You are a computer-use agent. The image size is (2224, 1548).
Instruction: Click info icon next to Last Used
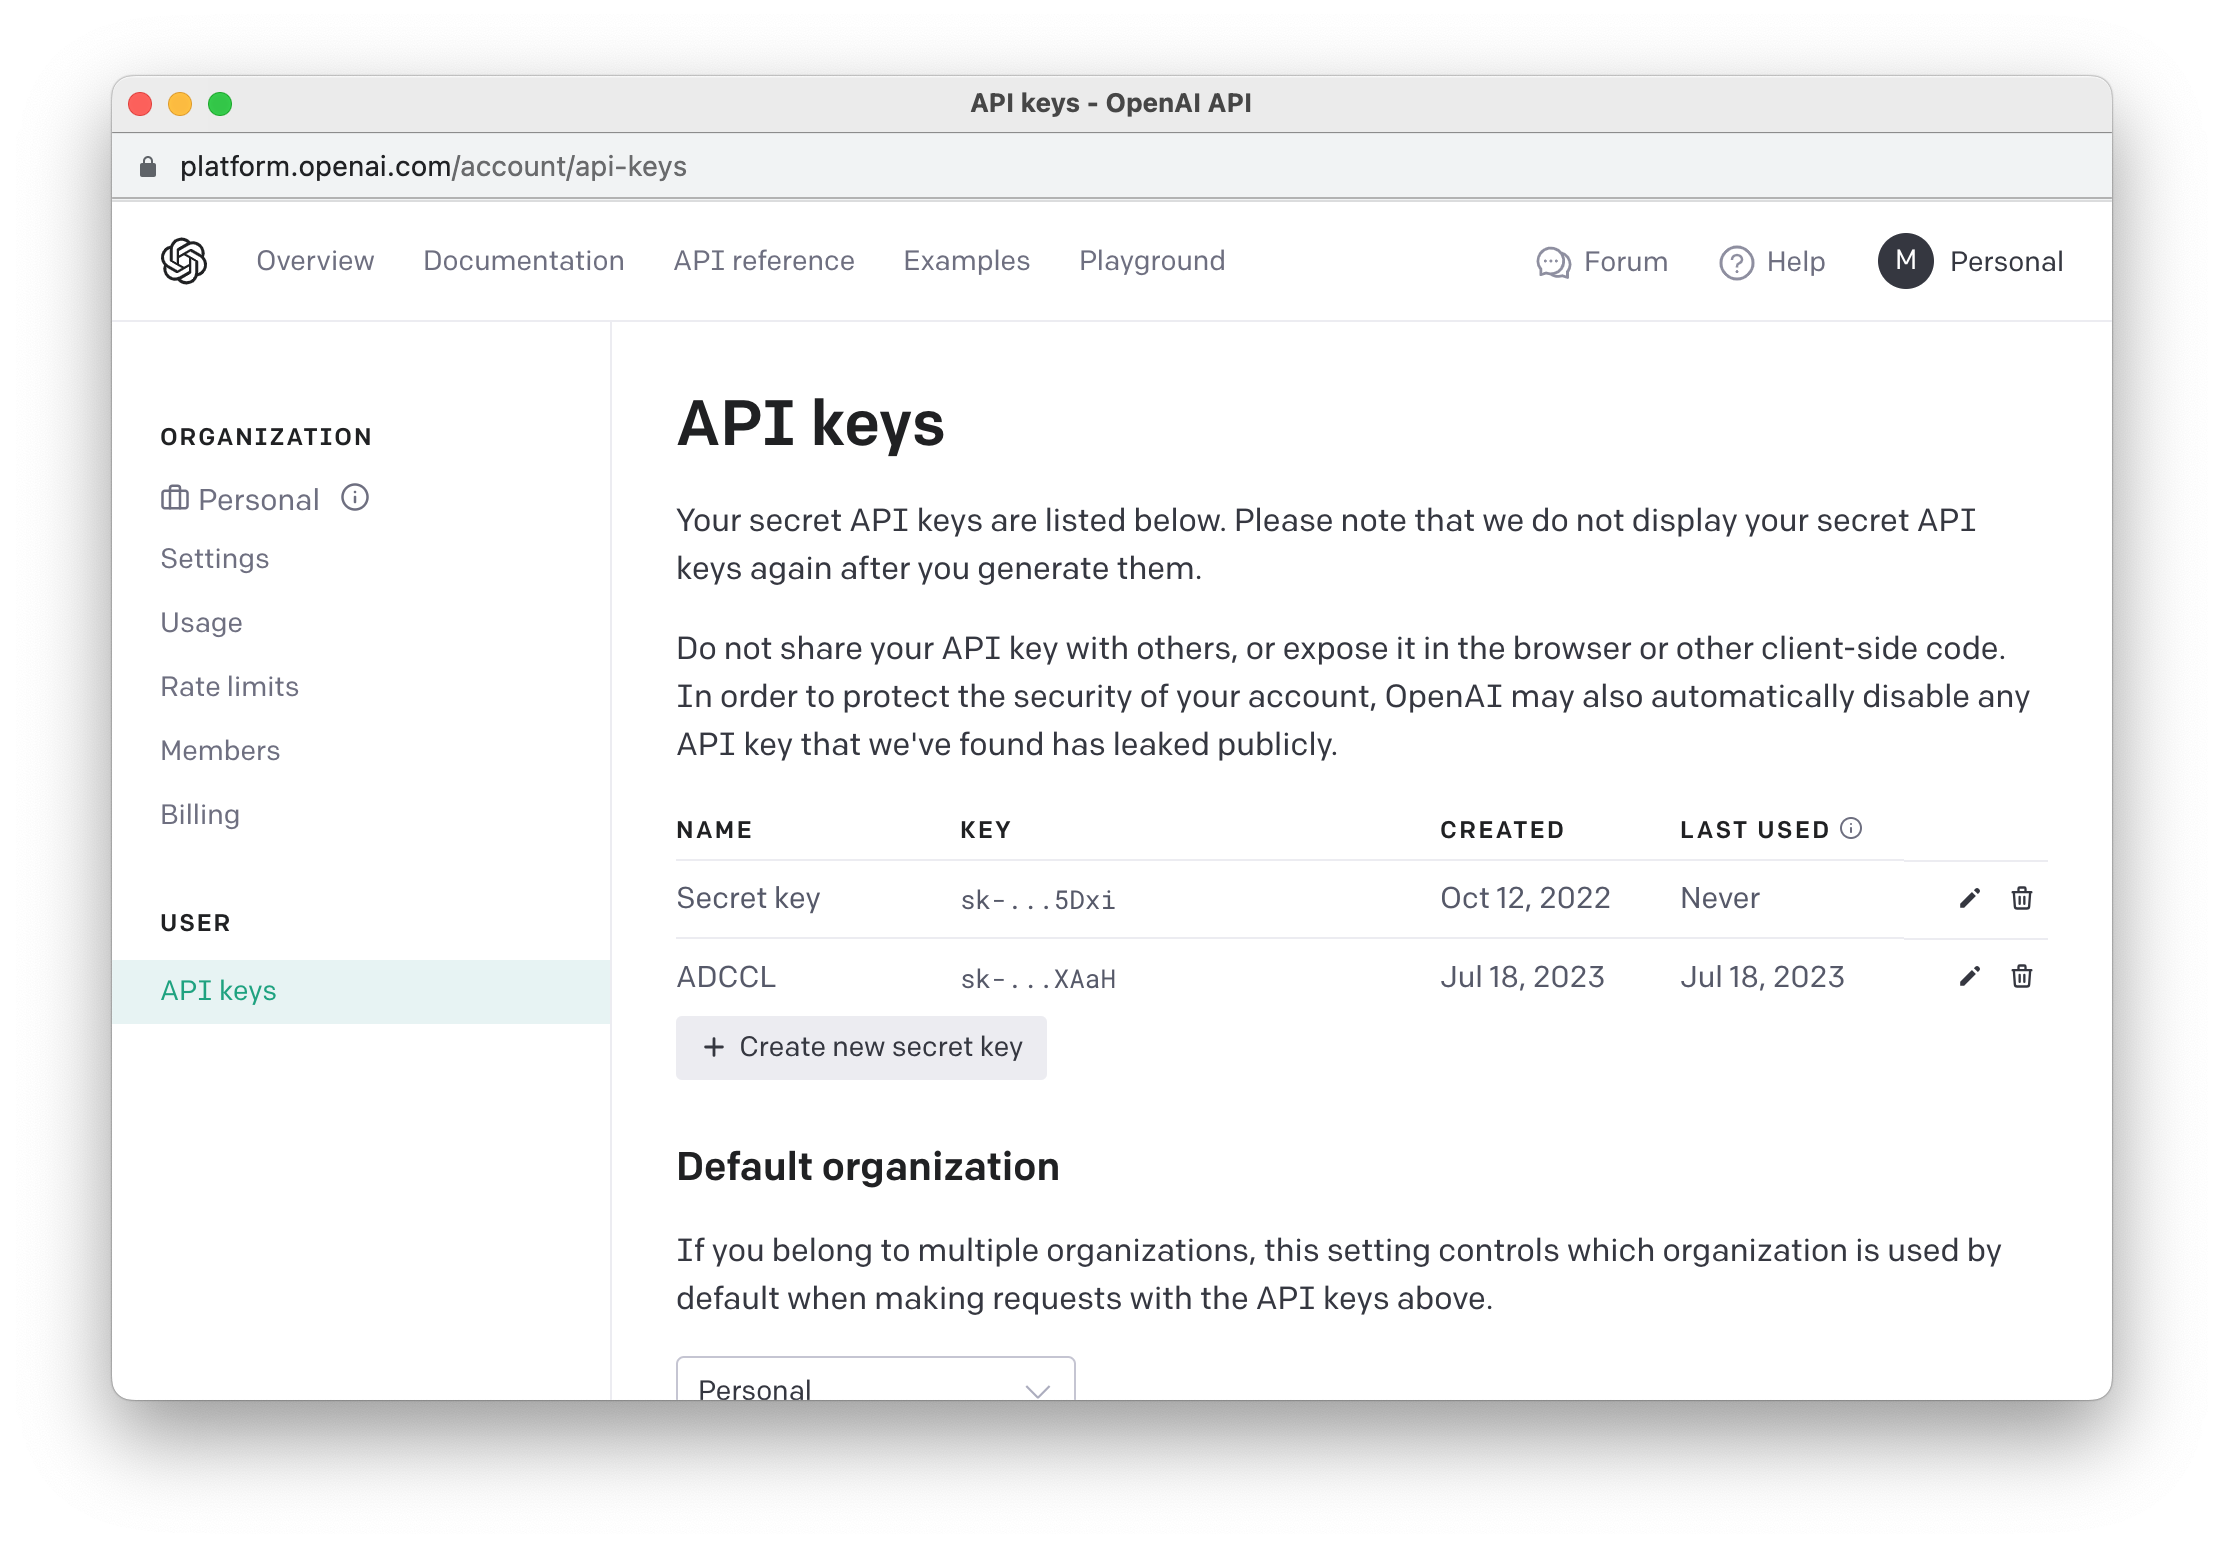[1851, 828]
